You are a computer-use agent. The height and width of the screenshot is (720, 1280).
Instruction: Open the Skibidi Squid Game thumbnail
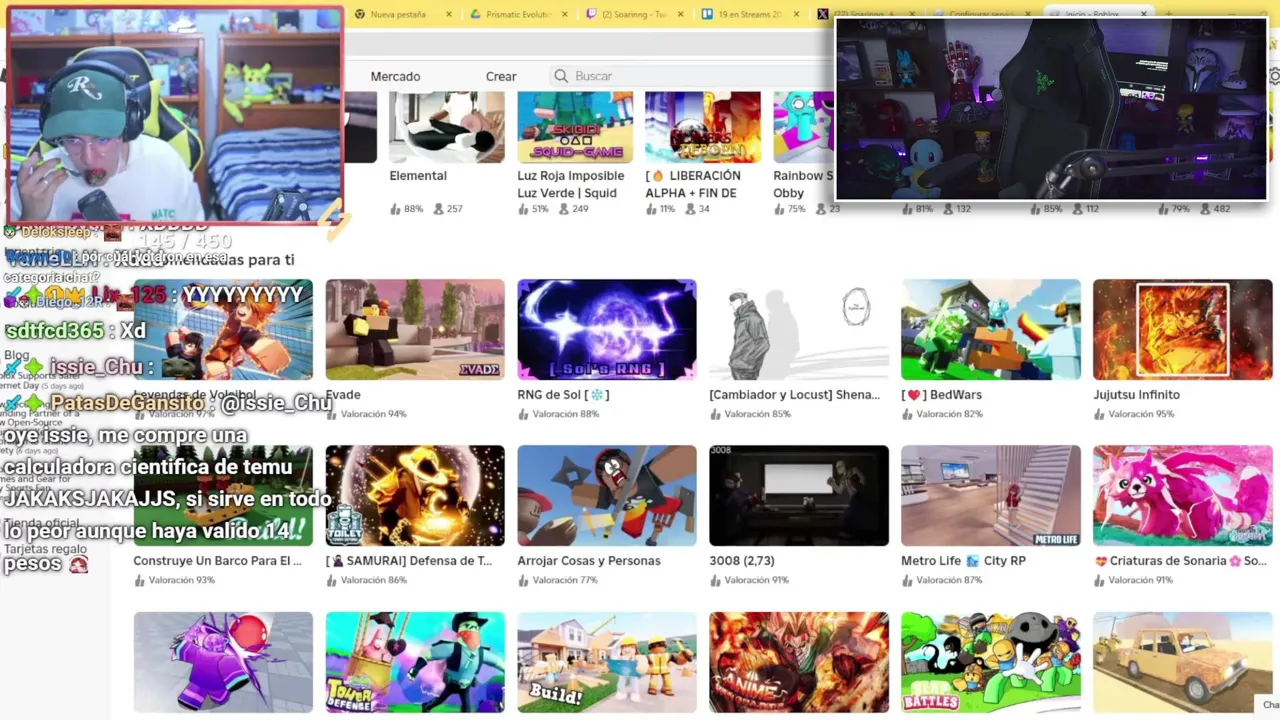(575, 127)
